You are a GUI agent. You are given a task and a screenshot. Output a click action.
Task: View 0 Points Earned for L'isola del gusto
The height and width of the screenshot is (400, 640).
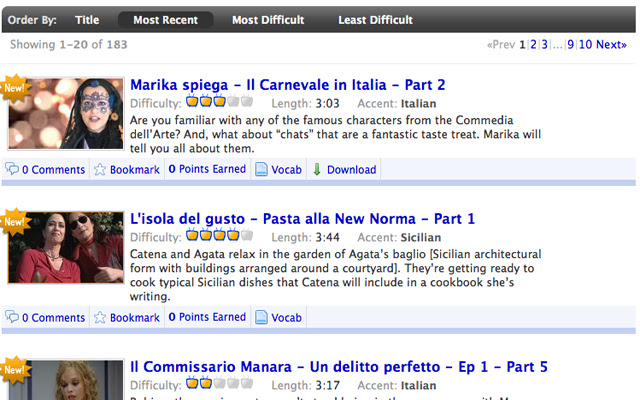207,317
